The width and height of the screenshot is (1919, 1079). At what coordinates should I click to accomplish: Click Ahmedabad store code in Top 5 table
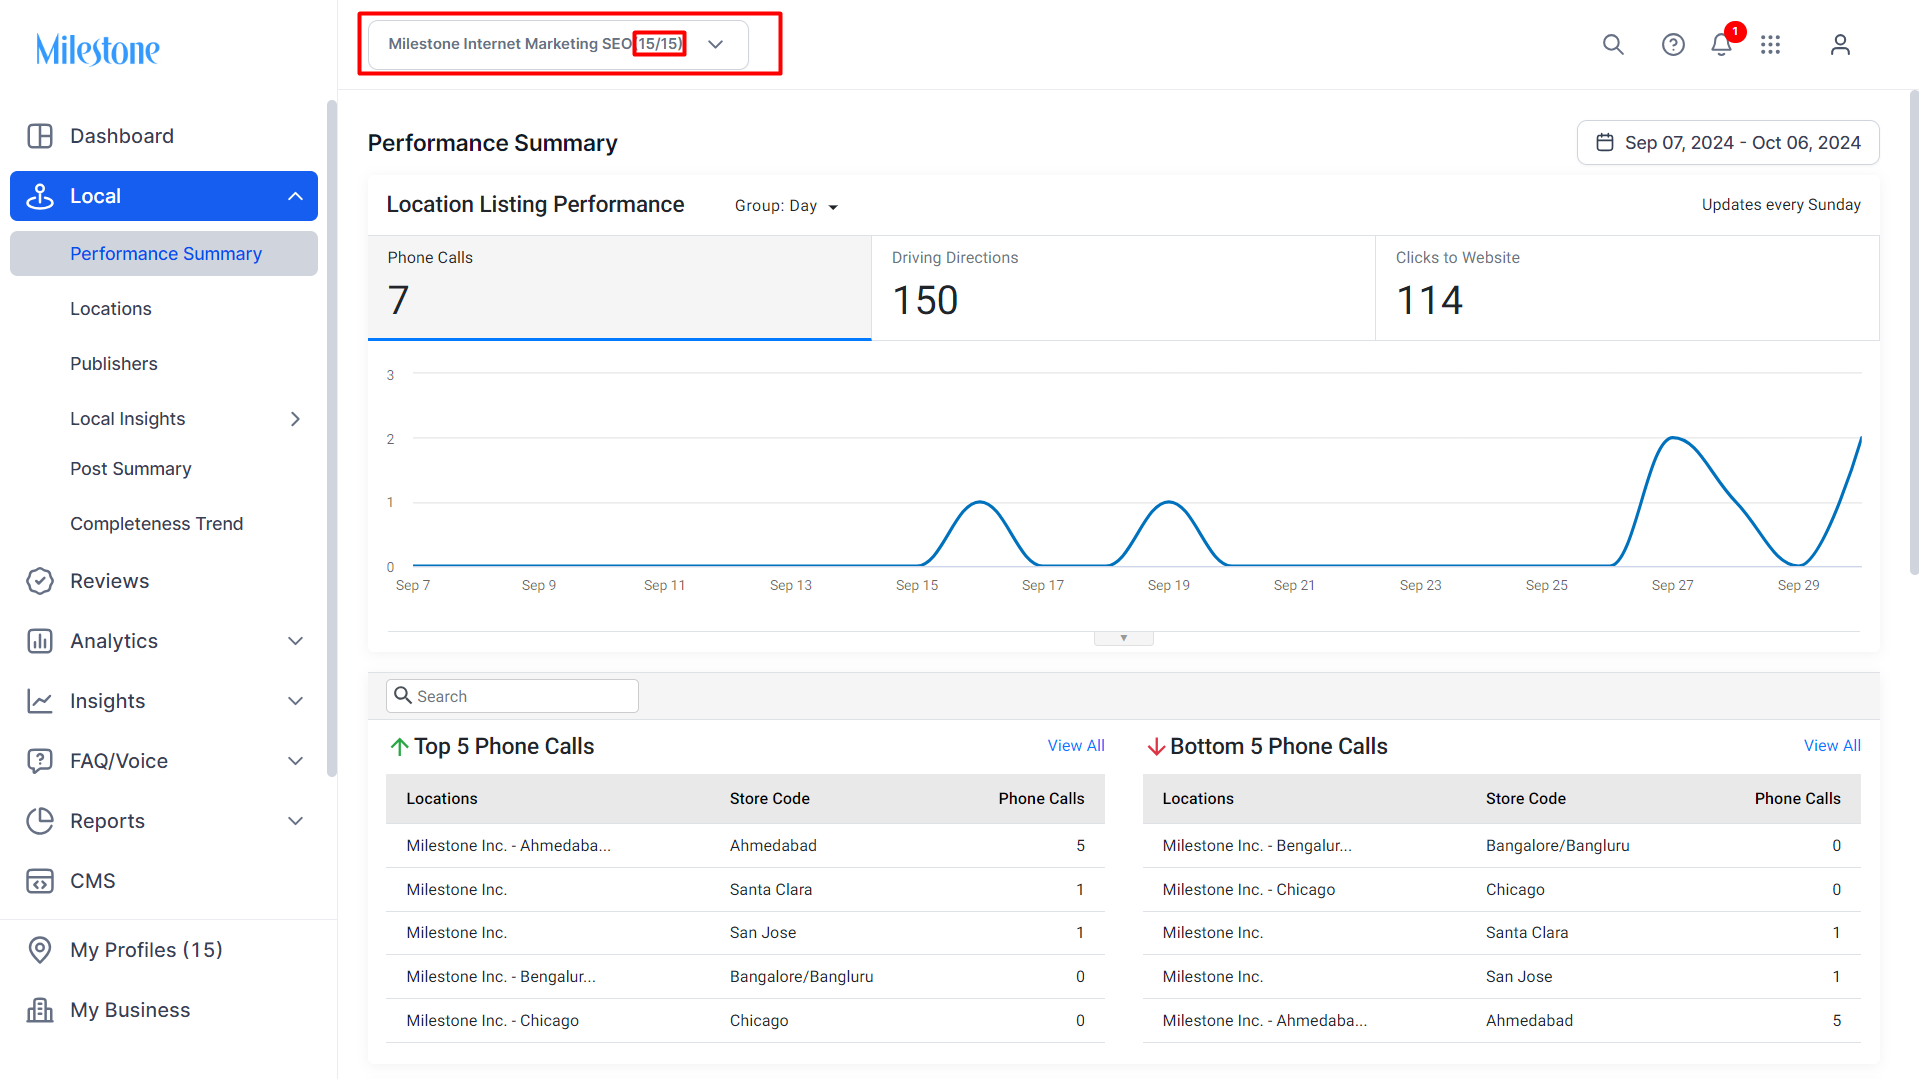(773, 846)
